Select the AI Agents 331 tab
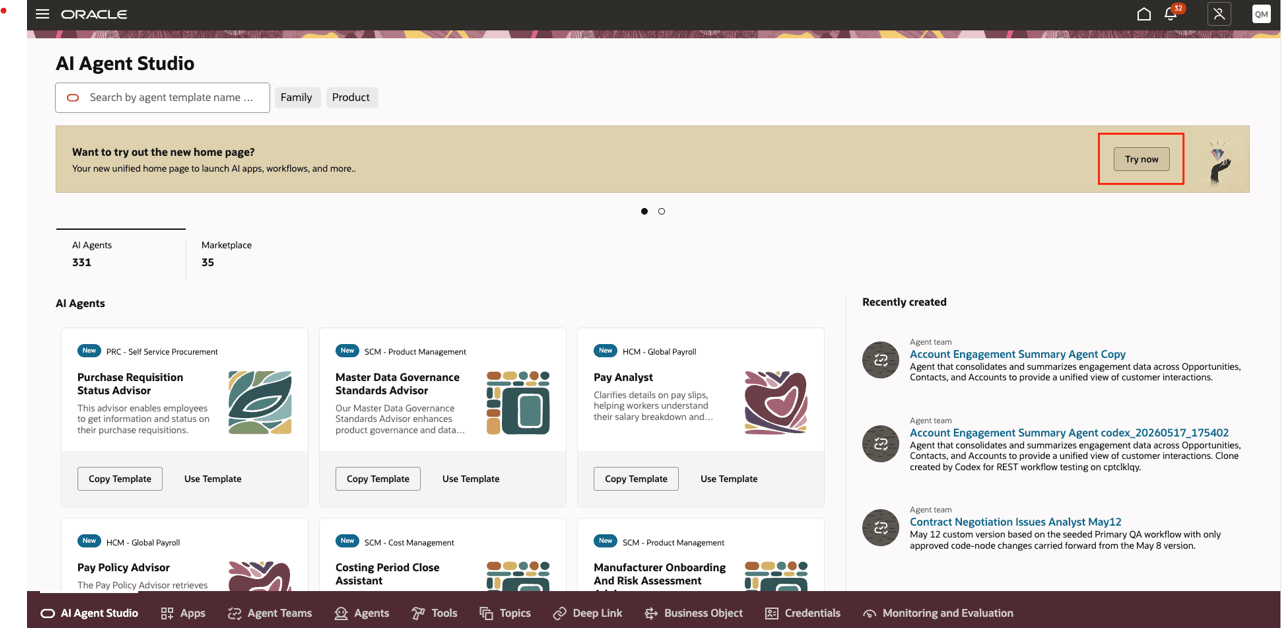The width and height of the screenshot is (1282, 628). 121,254
